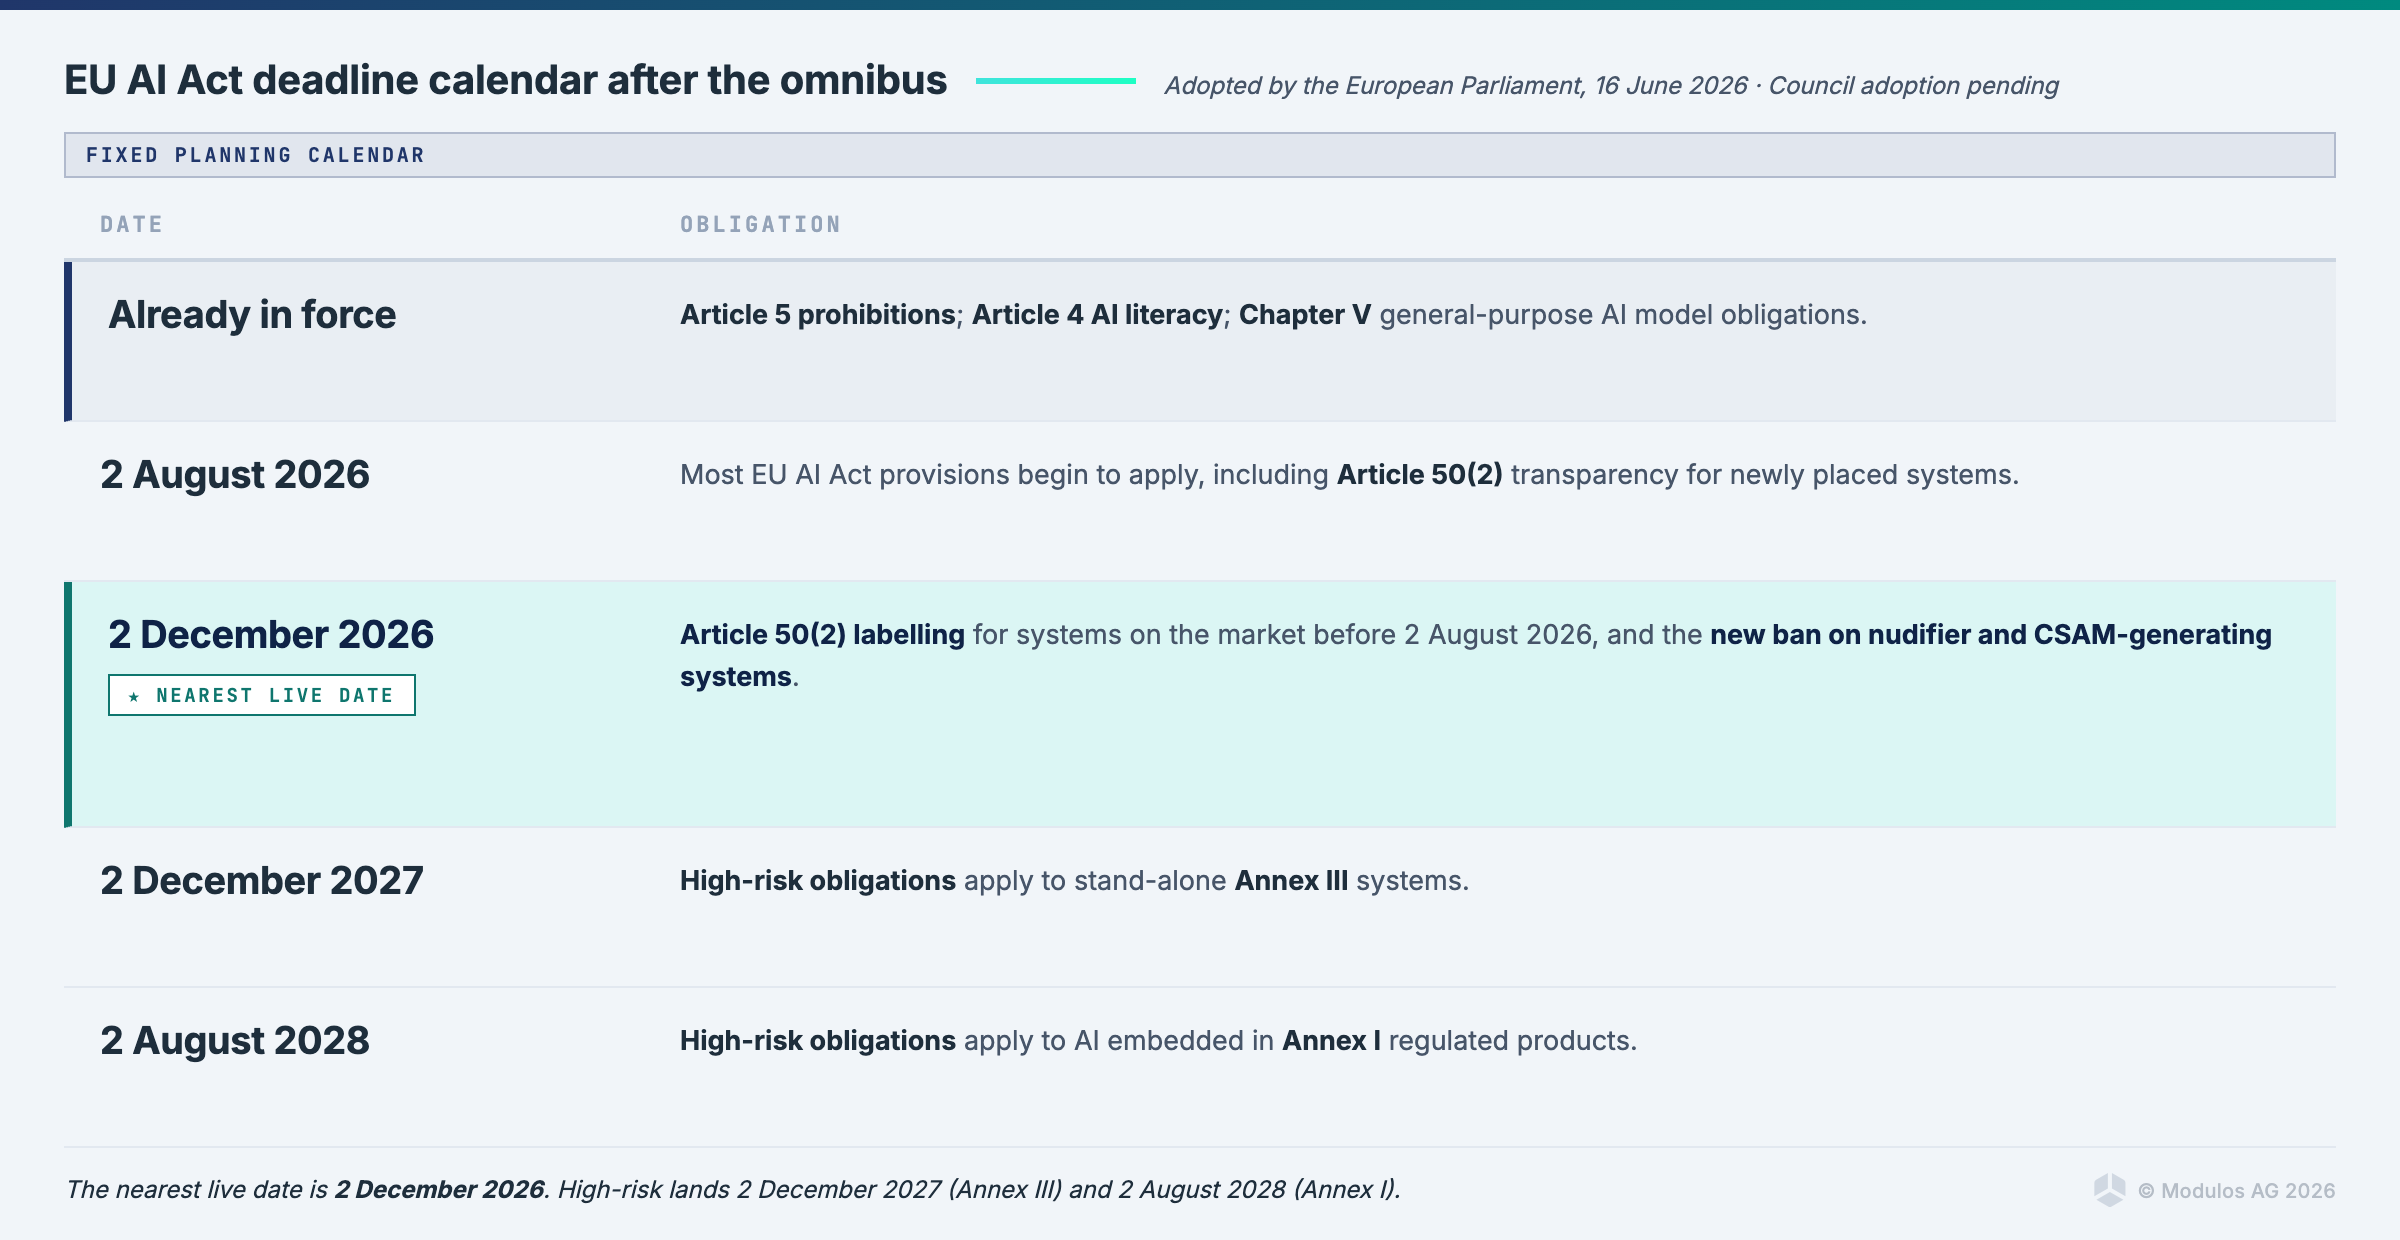The height and width of the screenshot is (1240, 2400).
Task: Select 'Chapter V' in the Already in force row
Action: [x=1305, y=315]
